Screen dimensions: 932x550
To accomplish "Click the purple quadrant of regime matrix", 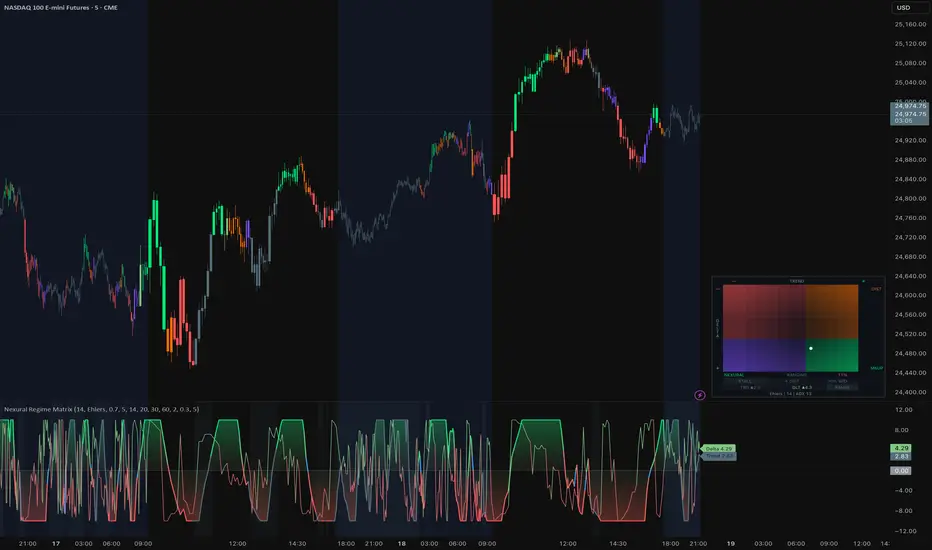I will (764, 355).
